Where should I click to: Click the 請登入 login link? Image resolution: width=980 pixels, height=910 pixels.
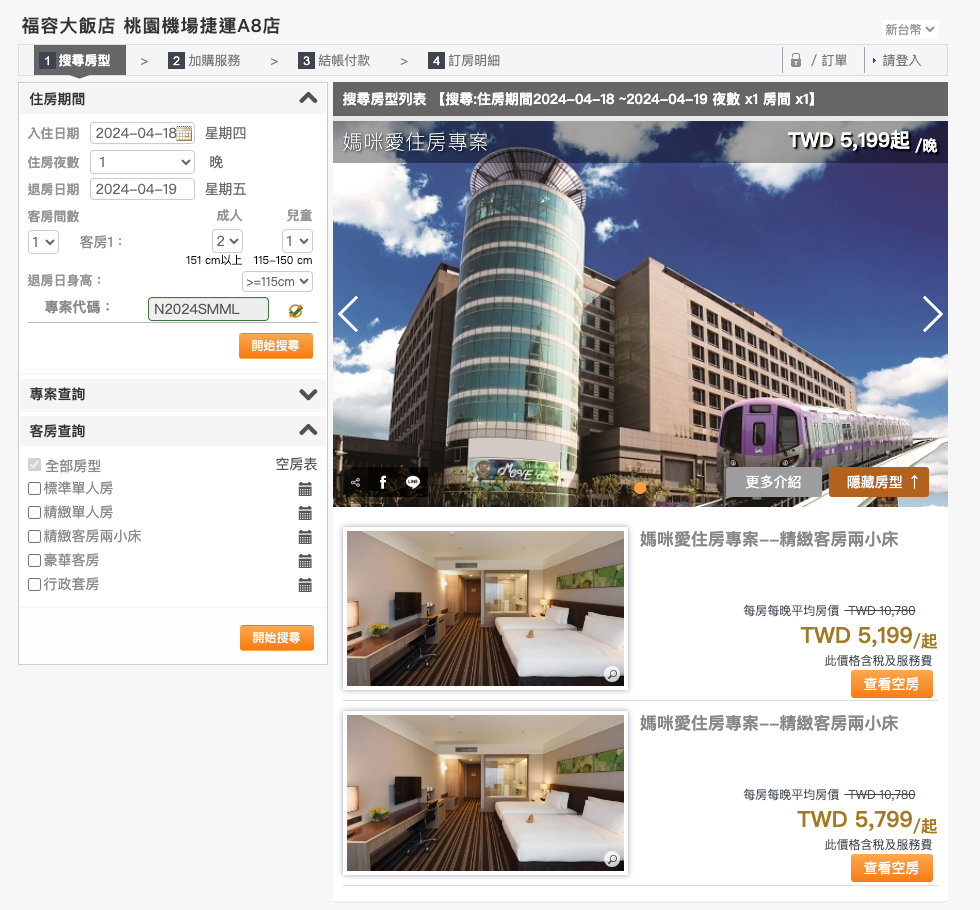click(901, 61)
